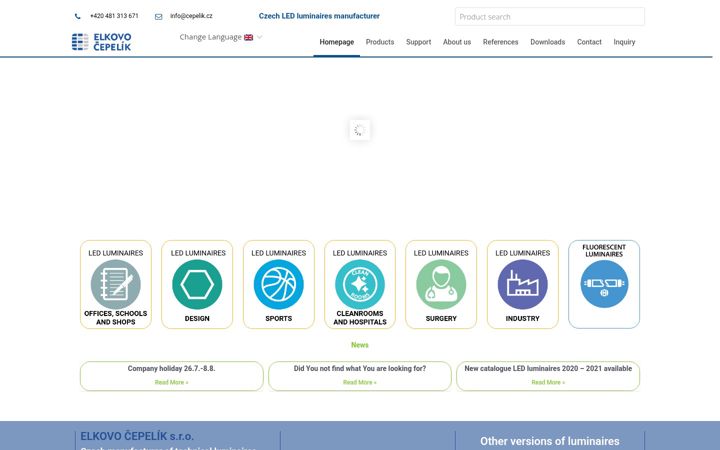The image size is (720, 450).
Task: Open the Inquiry page
Action: pos(624,42)
